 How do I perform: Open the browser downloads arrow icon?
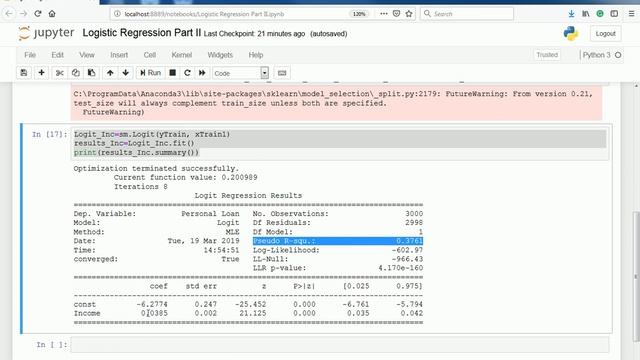coord(571,13)
